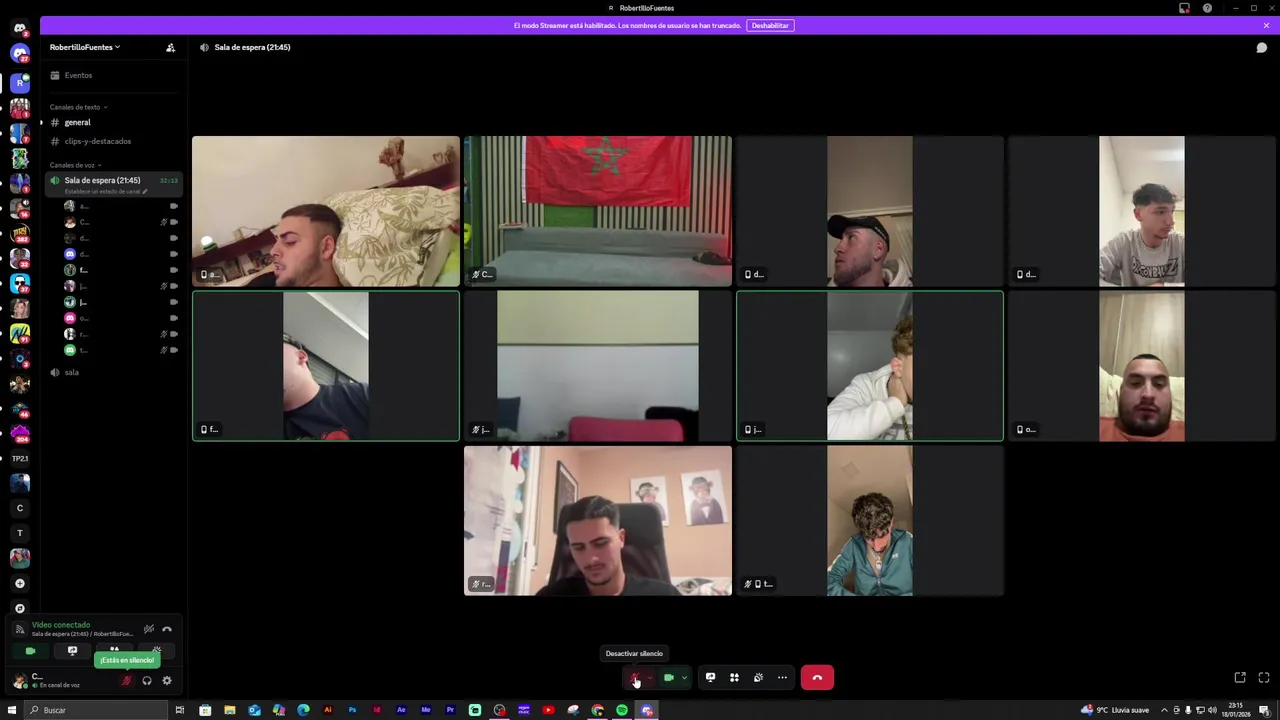The height and width of the screenshot is (720, 1280).
Task: Click share screen button in voice panel
Action: pyautogui.click(x=72, y=651)
